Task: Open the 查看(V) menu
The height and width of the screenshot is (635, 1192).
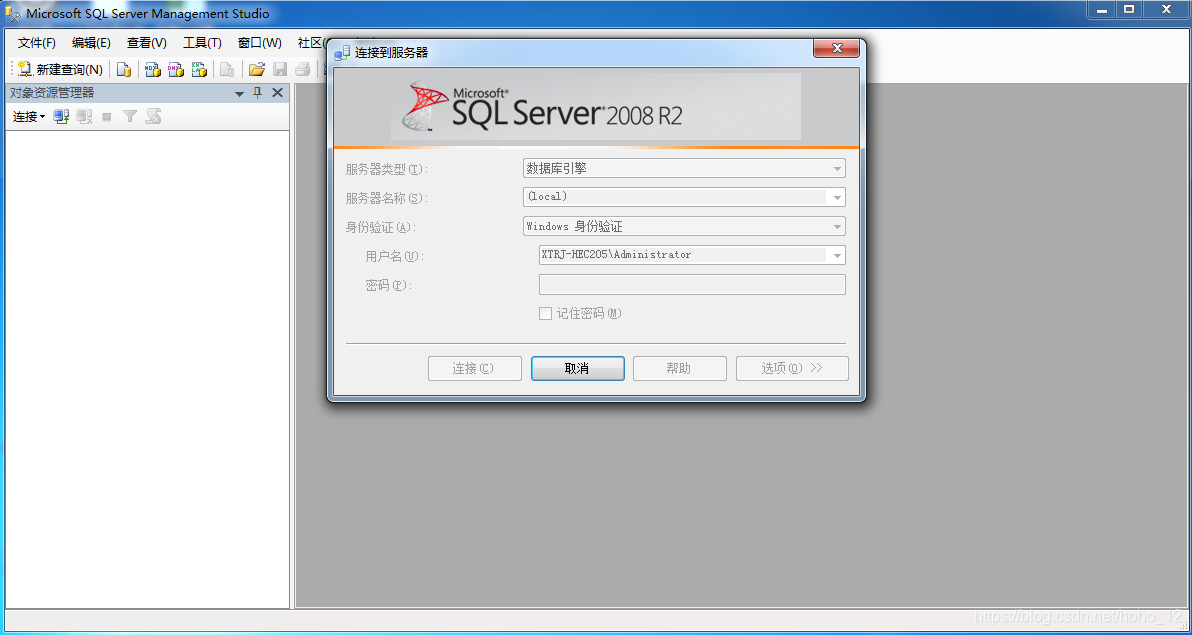Action: click(147, 43)
